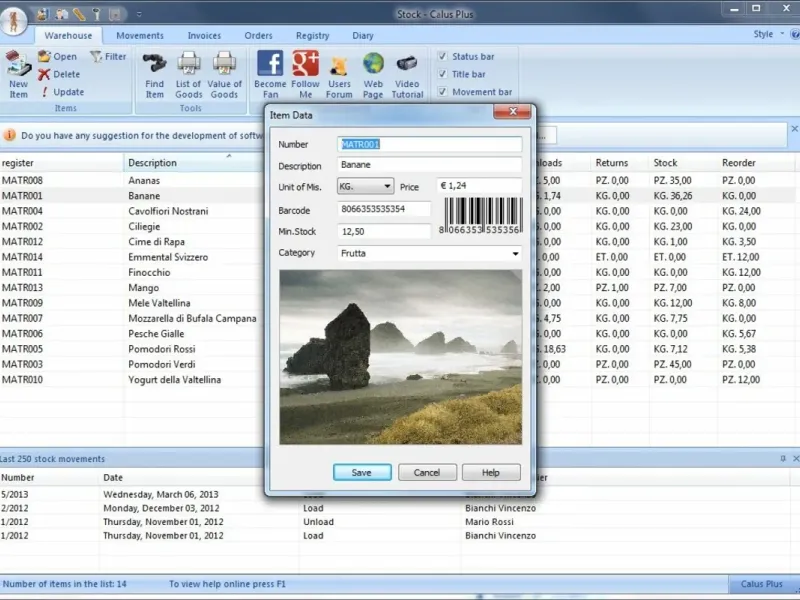Viewport: 800px width, 600px height.
Task: Open the List of Goods printer icon
Action: pos(189,64)
